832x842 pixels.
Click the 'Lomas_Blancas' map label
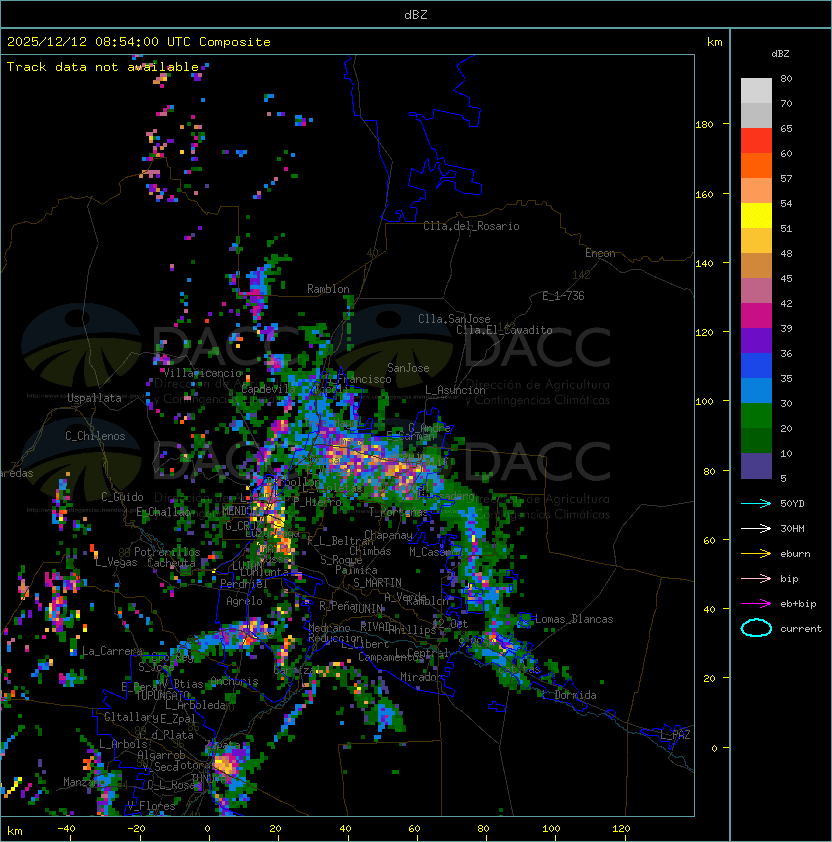pos(574,619)
